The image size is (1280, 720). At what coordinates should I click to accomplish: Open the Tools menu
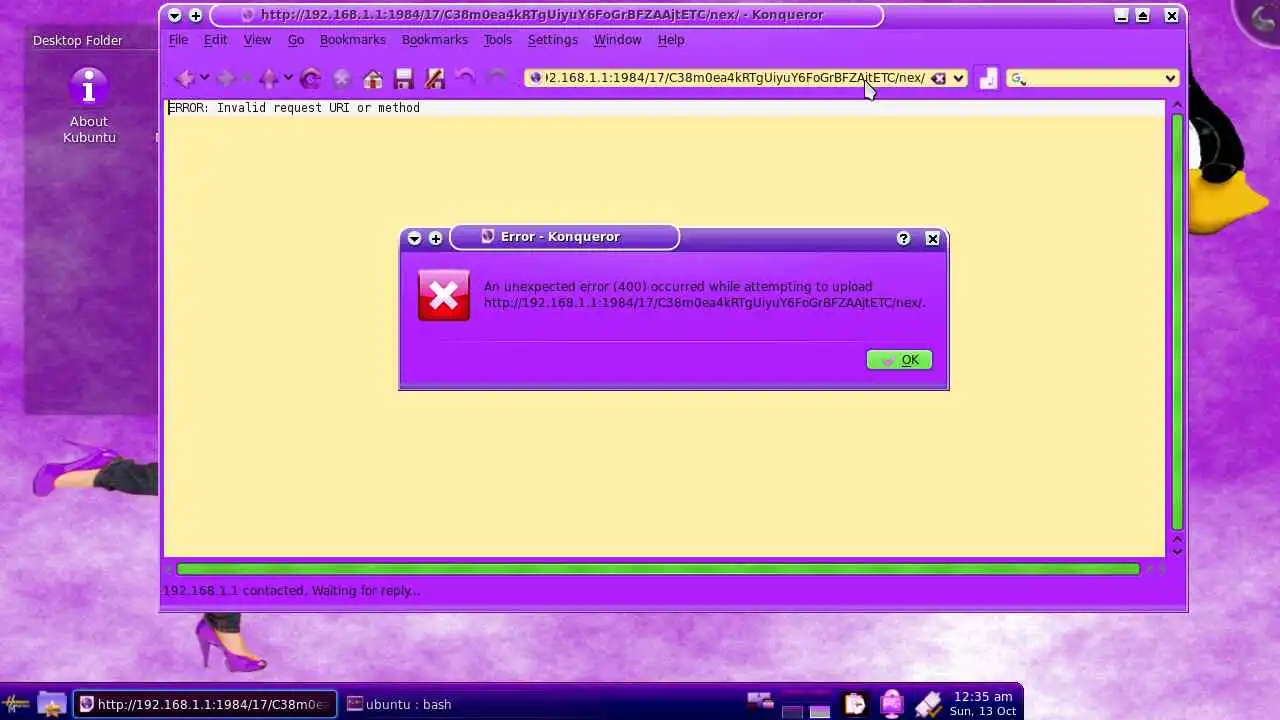497,40
